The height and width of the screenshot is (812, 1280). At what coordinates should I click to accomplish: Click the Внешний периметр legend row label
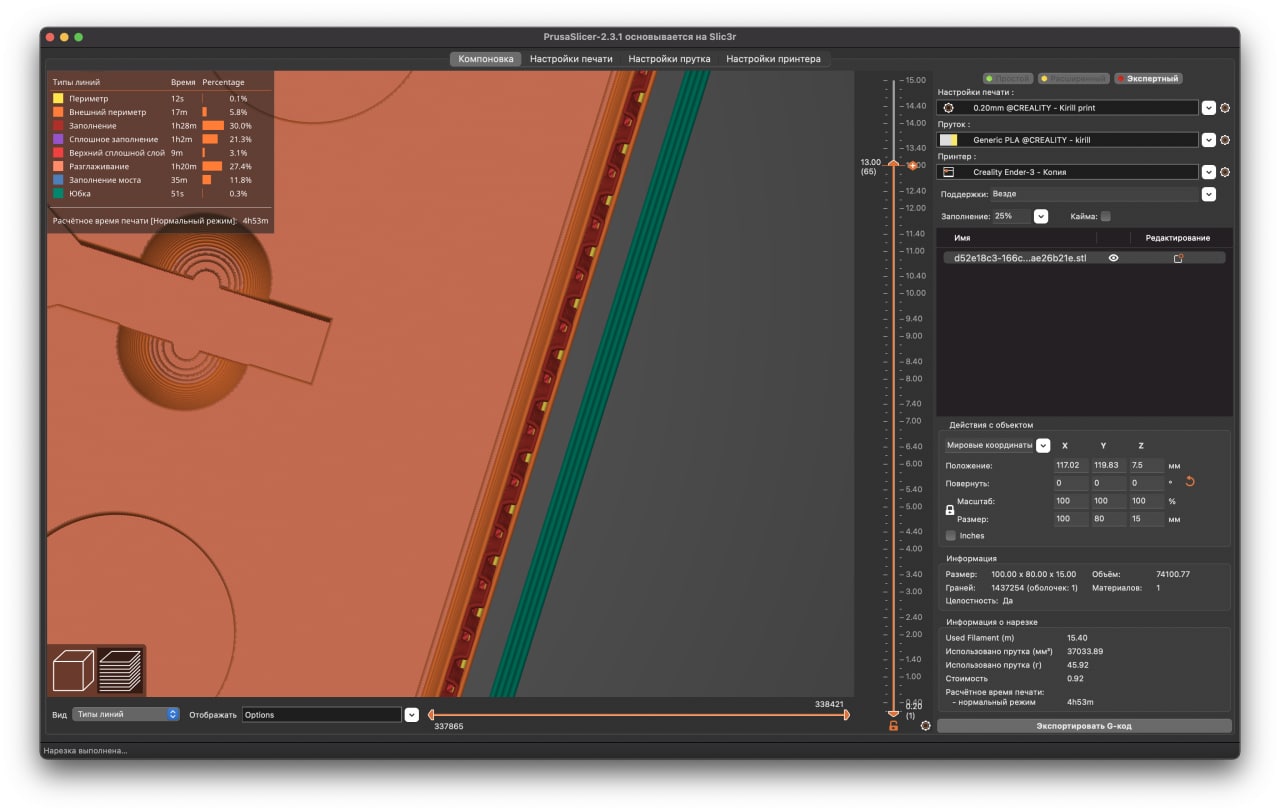point(107,112)
